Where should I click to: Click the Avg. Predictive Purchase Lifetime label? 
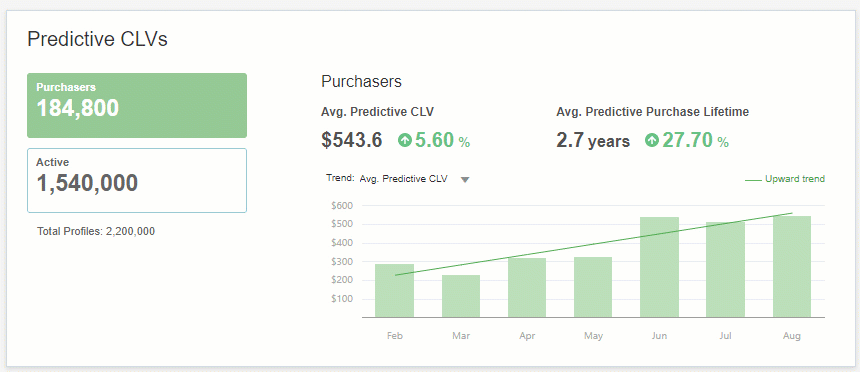click(653, 112)
